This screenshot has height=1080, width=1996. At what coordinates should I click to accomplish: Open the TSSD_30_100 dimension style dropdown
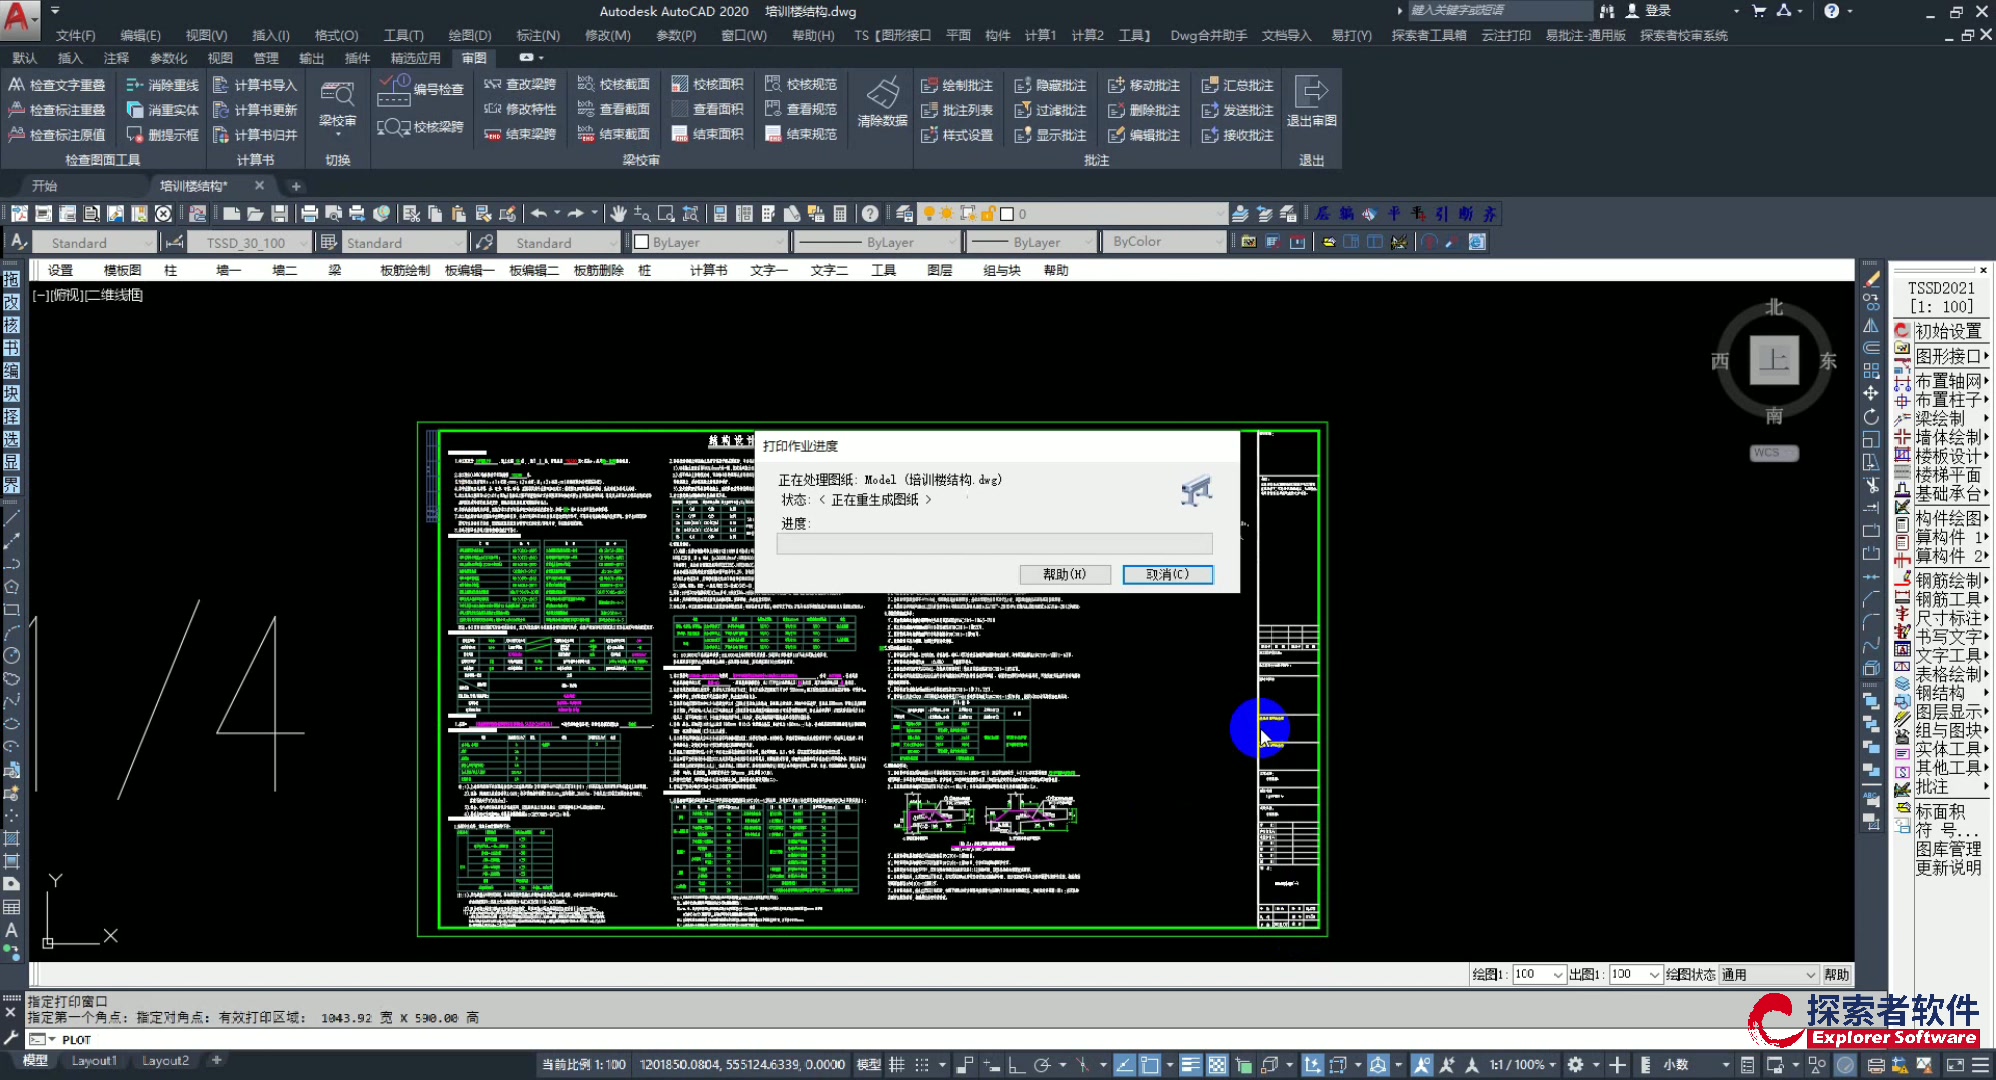303,243
